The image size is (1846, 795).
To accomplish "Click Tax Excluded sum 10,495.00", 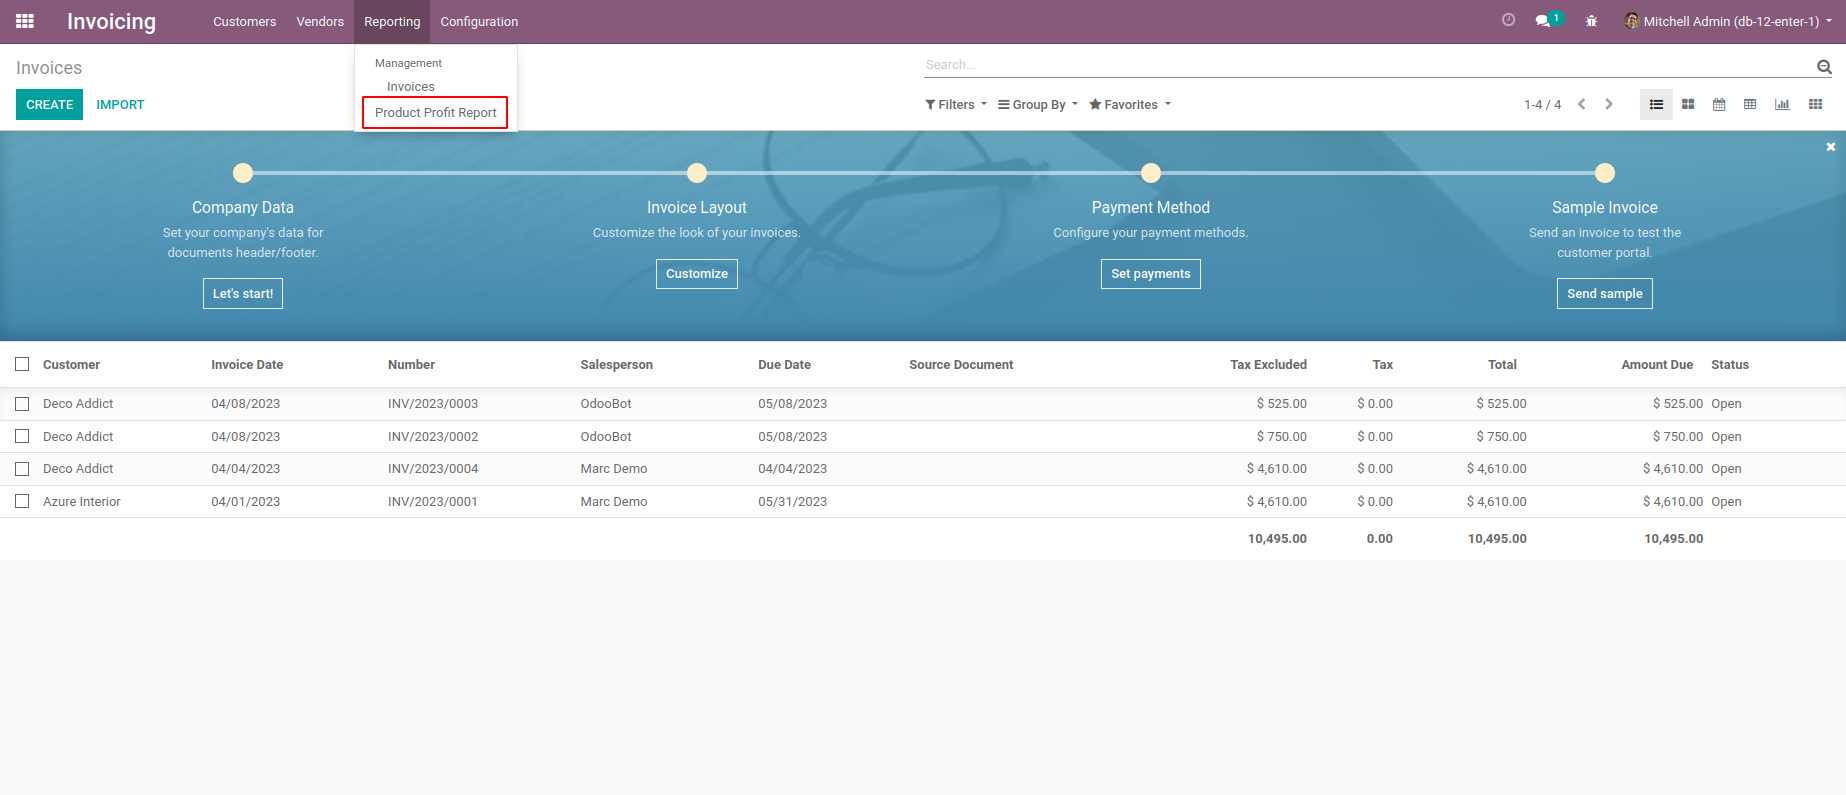I will click(x=1277, y=538).
